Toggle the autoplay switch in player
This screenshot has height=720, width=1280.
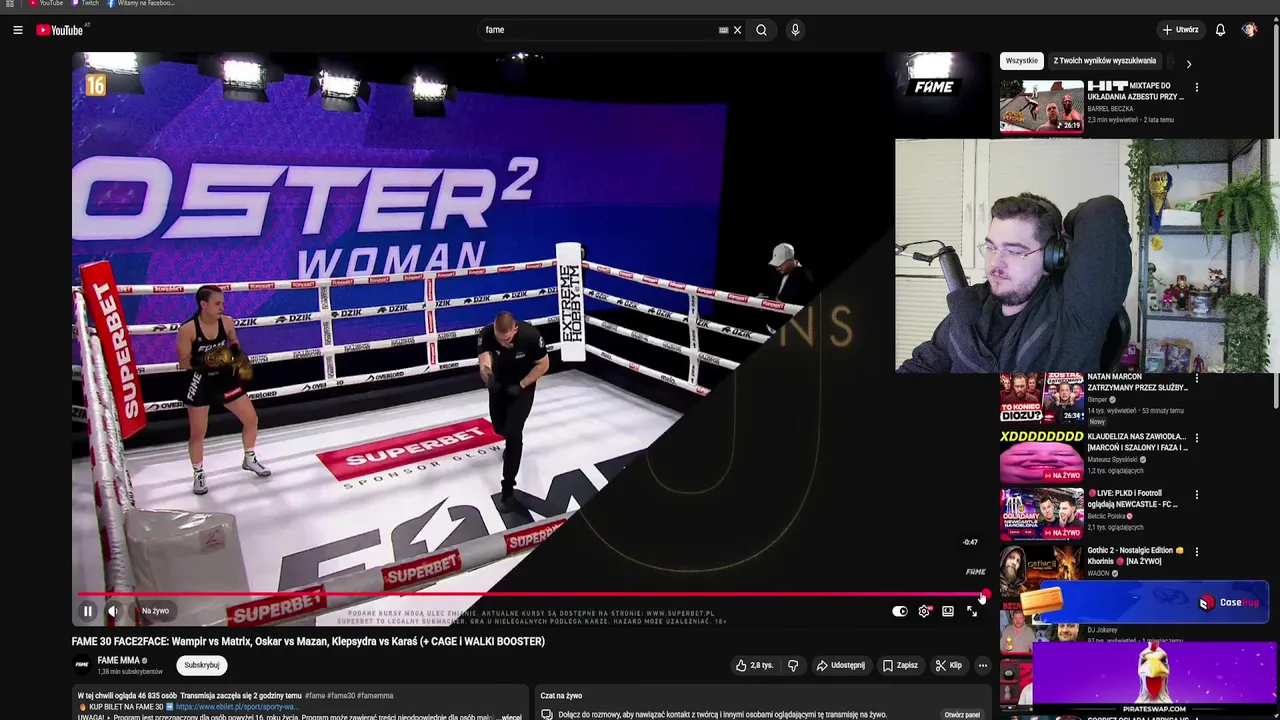(900, 611)
